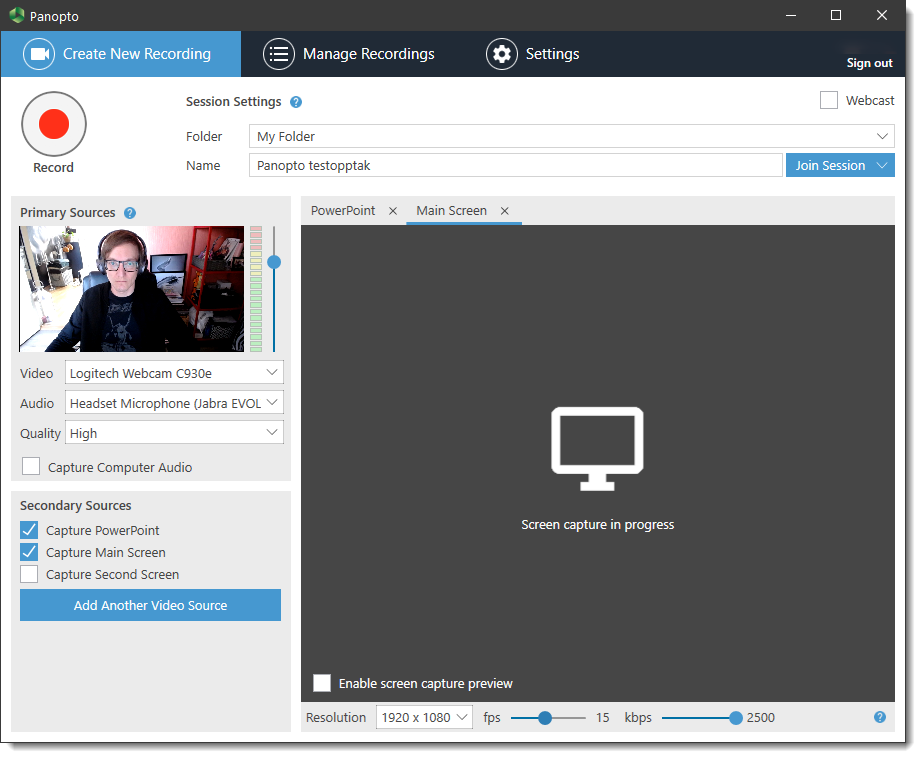Toggle Capture Computer Audio
921x758 pixels.
click(x=31, y=467)
